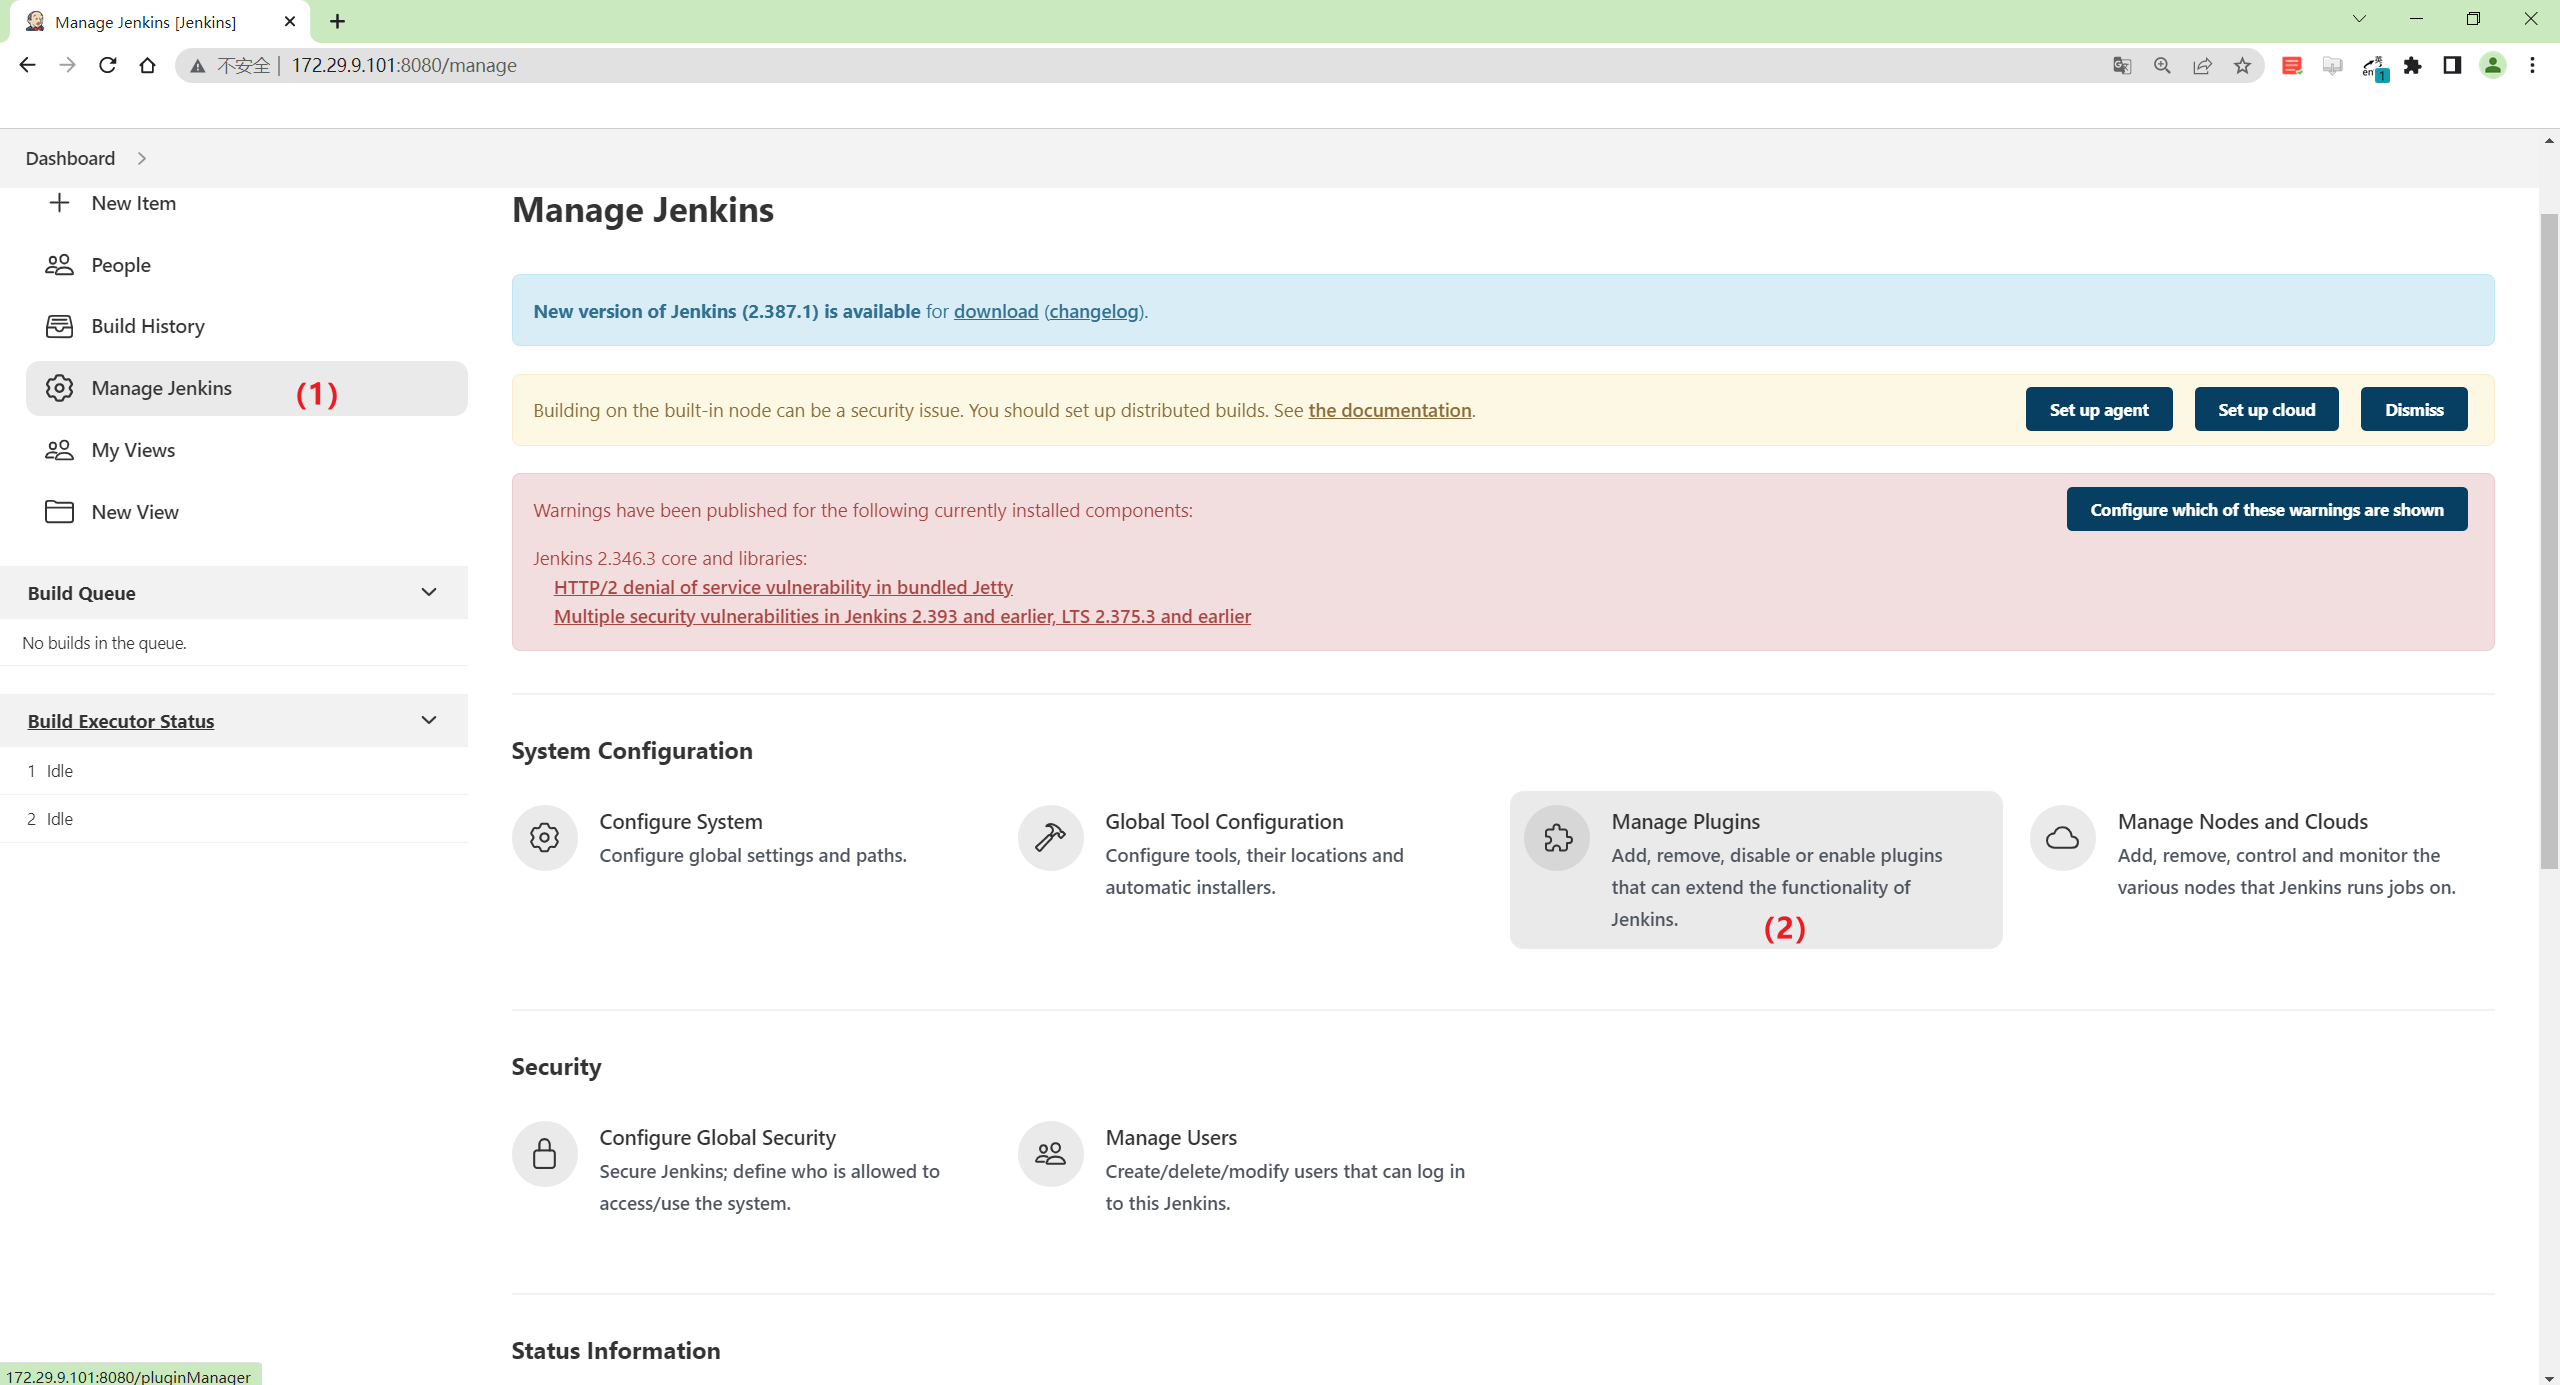The width and height of the screenshot is (2560, 1385).
Task: Click 'No builds in the queue.' text
Action: [104, 643]
